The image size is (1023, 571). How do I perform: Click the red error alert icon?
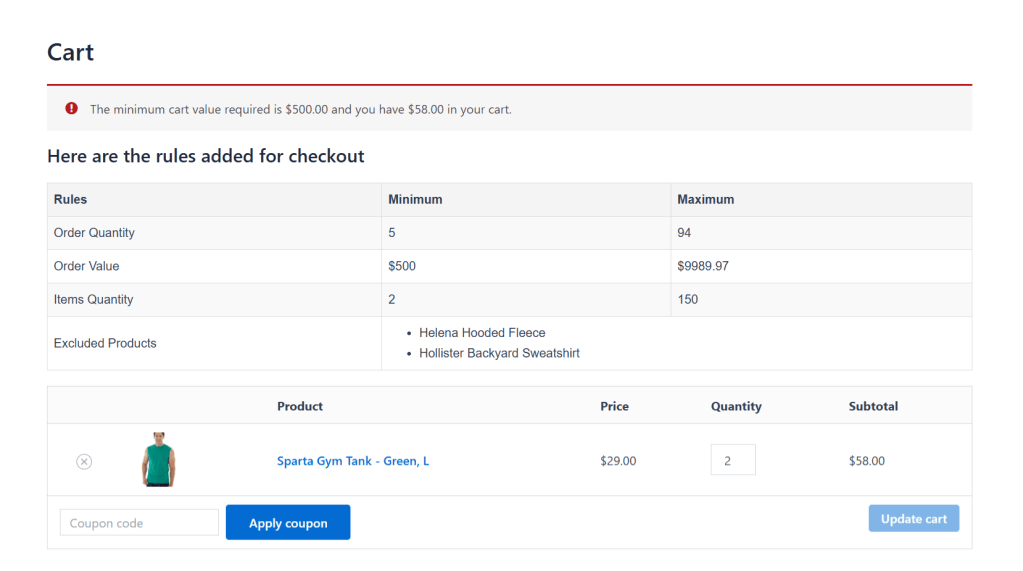pos(71,108)
